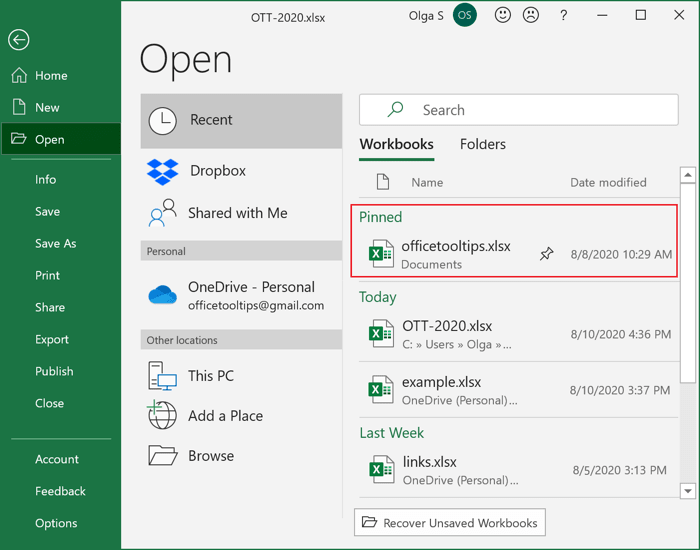Select Open in the left sidebar
Image resolution: width=700 pixels, height=550 pixels.
[60, 139]
